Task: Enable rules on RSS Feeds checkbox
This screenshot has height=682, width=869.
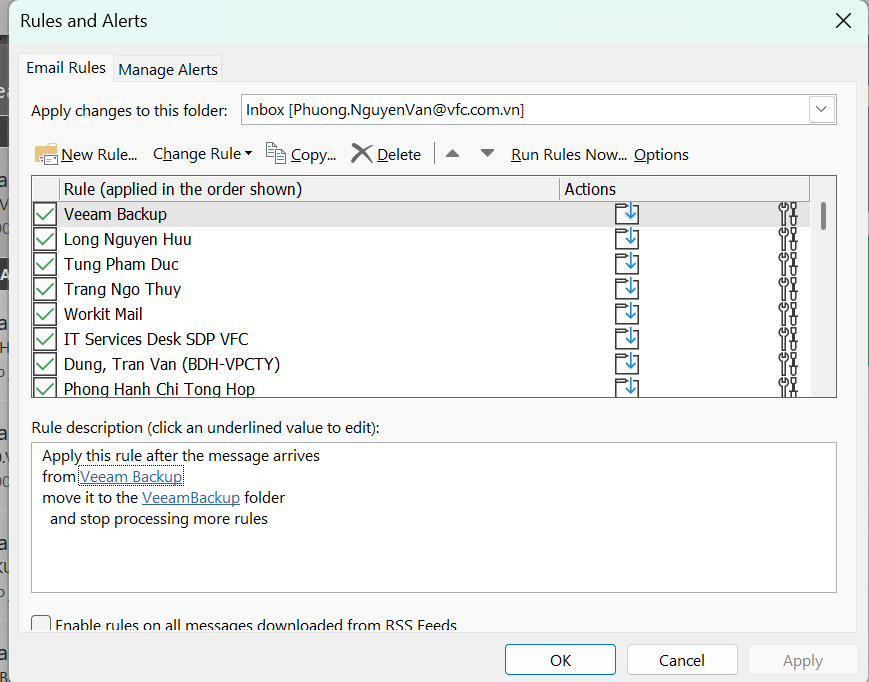Action: coord(41,625)
